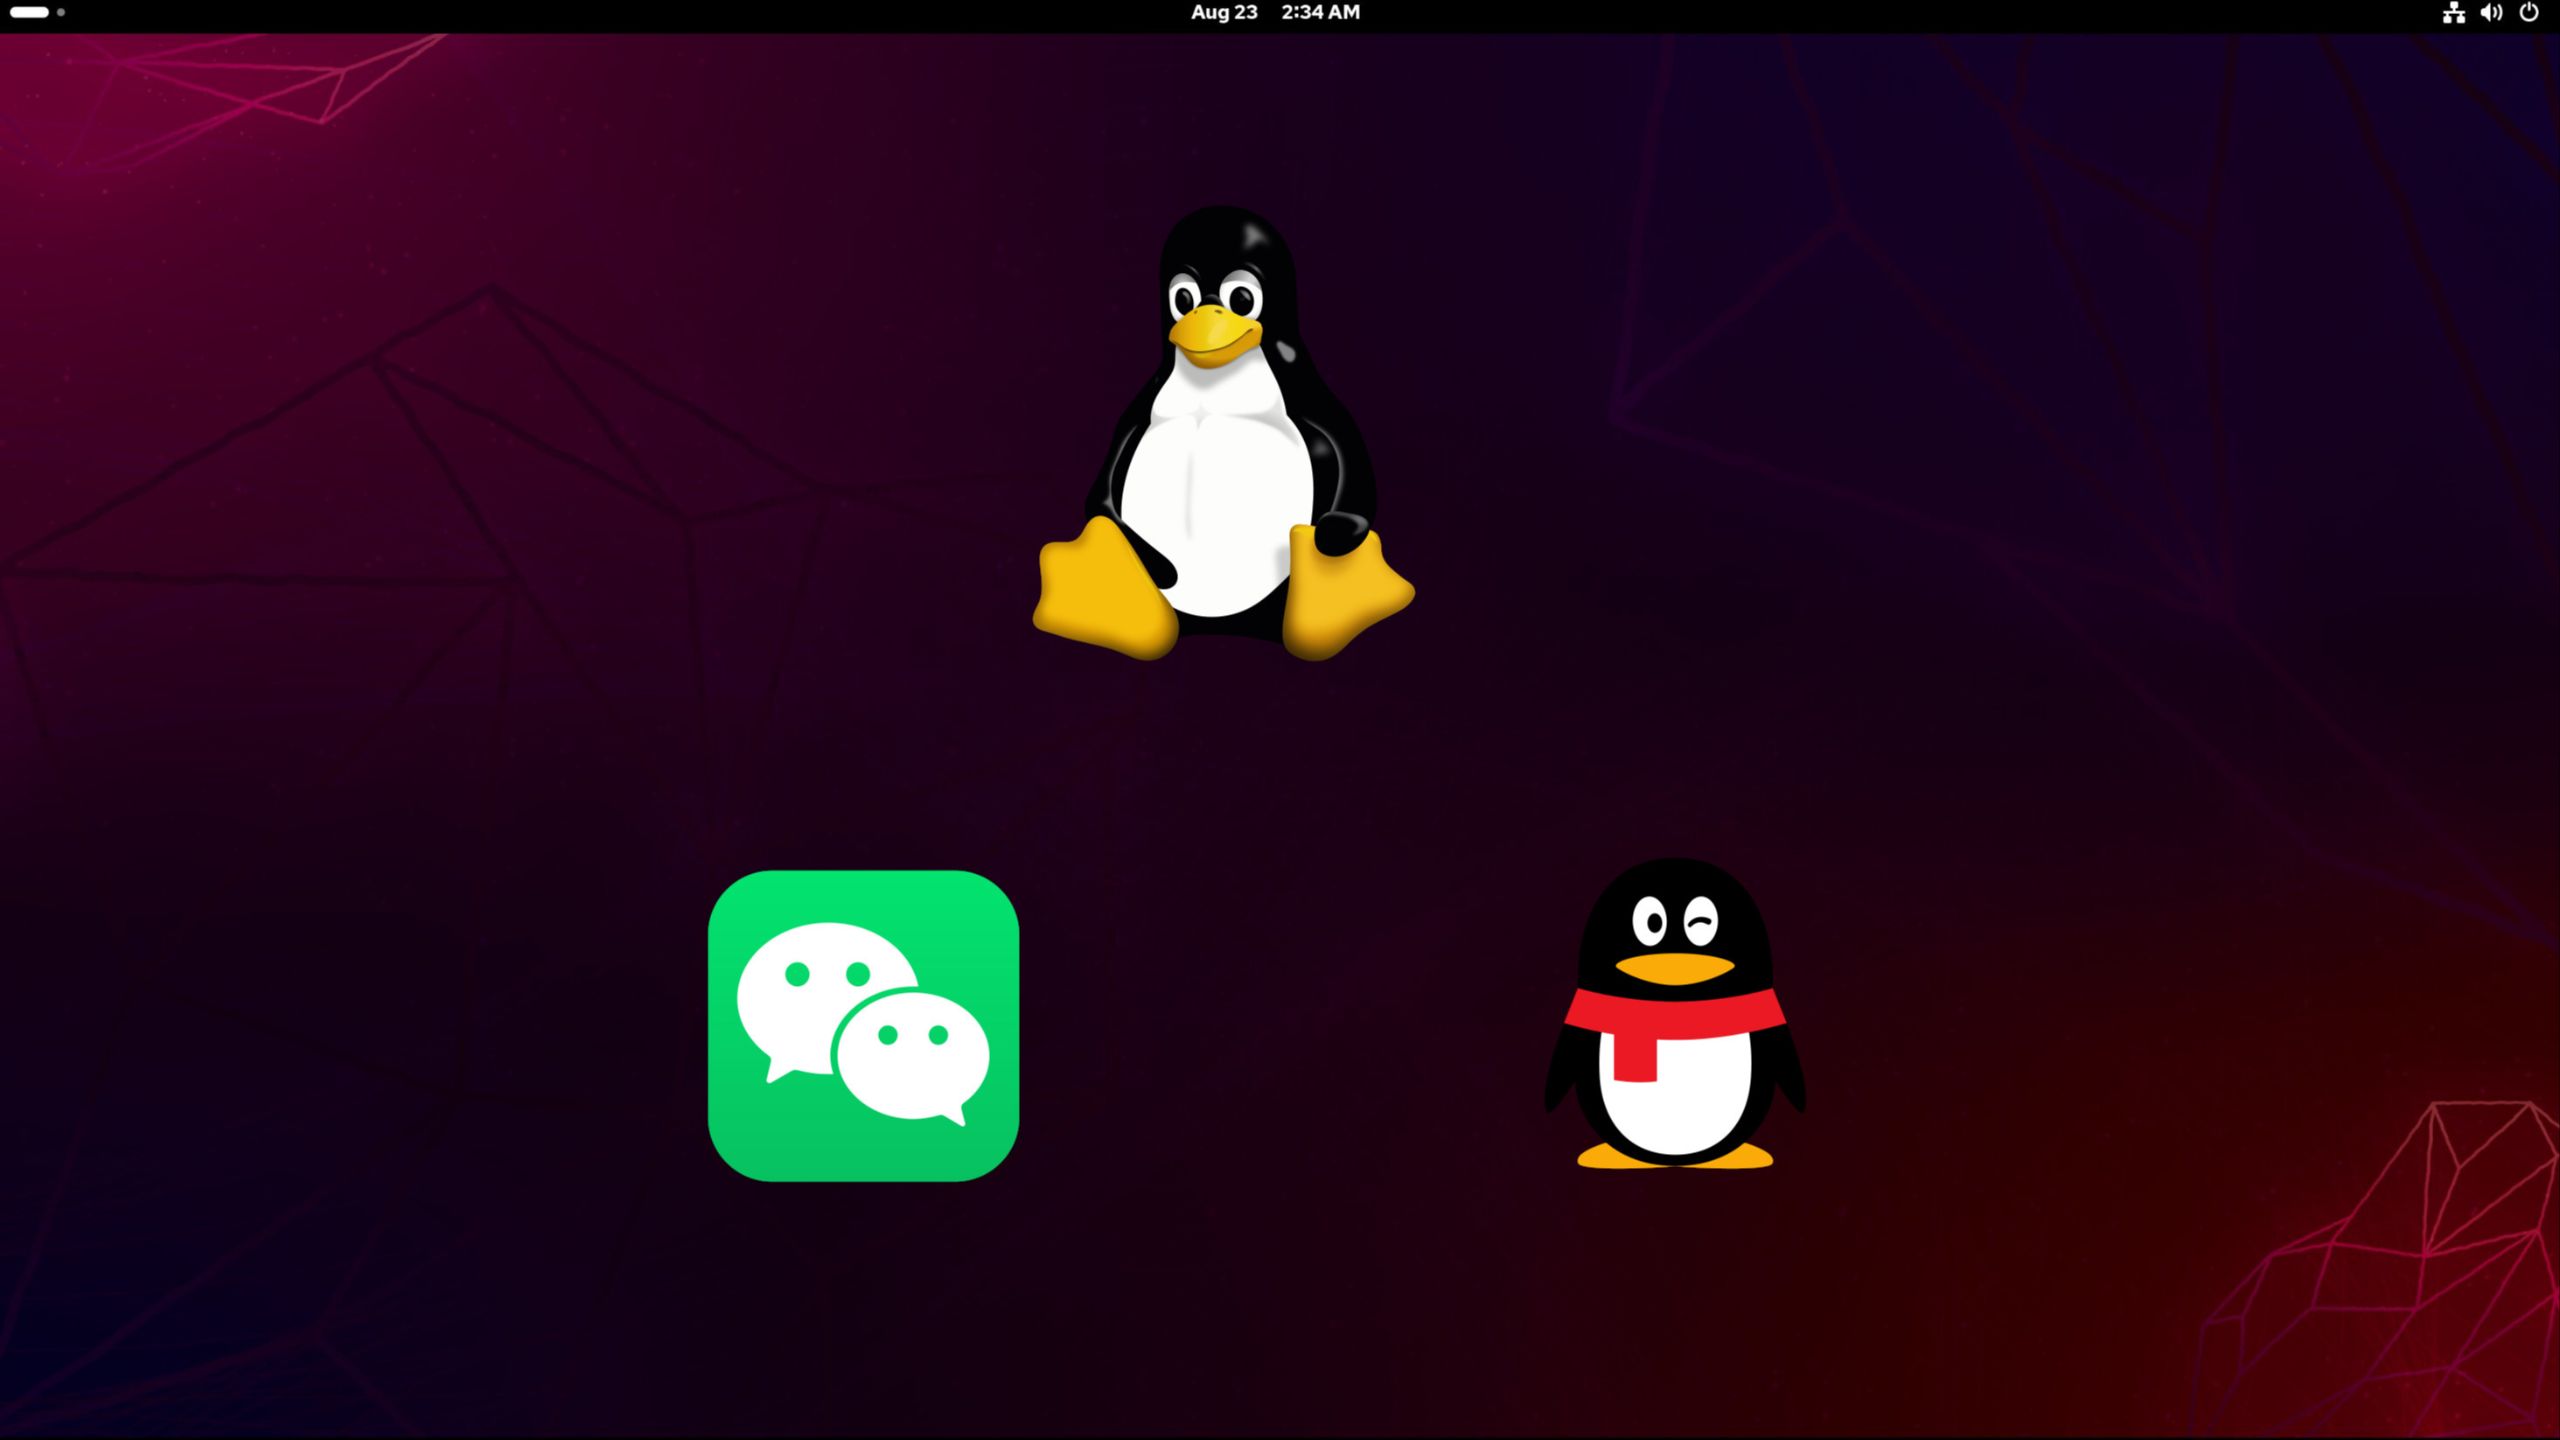Image resolution: width=2560 pixels, height=1440 pixels.
Task: Click the Activities pill at the top left
Action: click(x=30, y=12)
